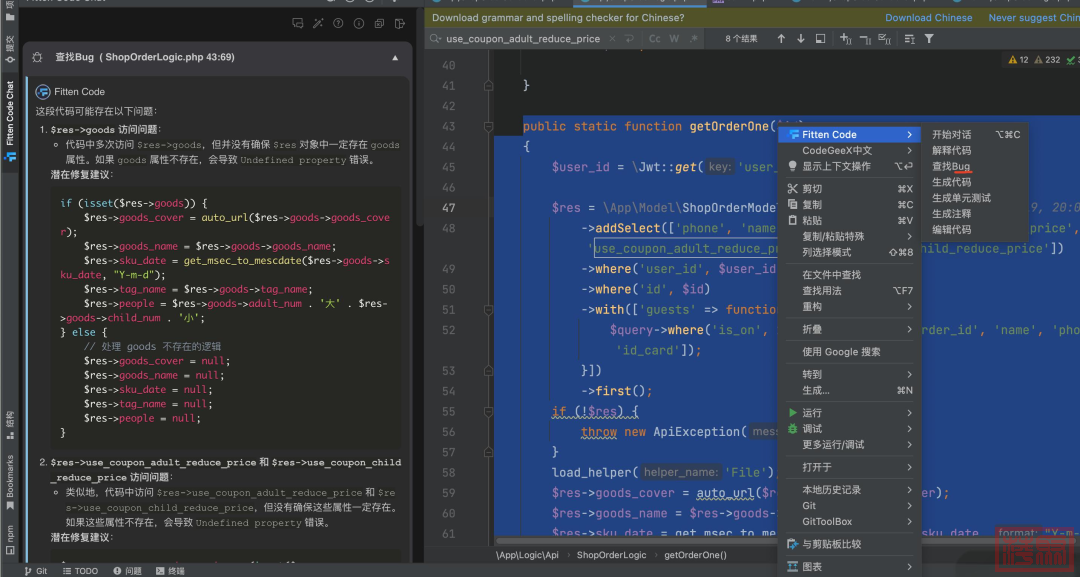This screenshot has height=577, width=1080.
Task: Open the help question mark icon
Action: (338, 23)
